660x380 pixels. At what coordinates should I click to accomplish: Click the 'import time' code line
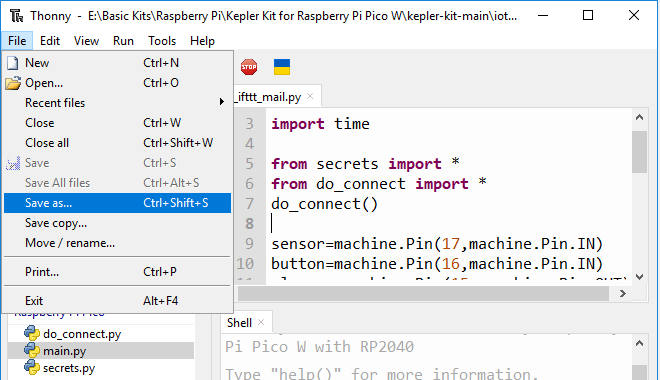(x=320, y=124)
